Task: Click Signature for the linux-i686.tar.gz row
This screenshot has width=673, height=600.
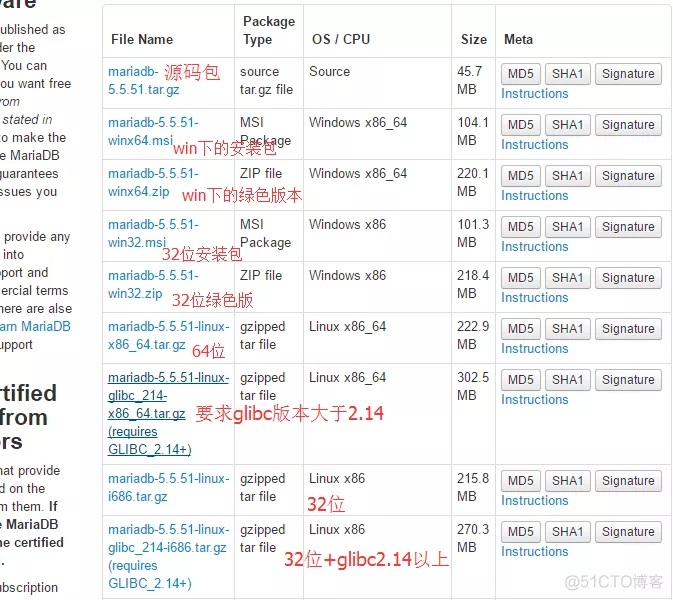Action: [628, 481]
